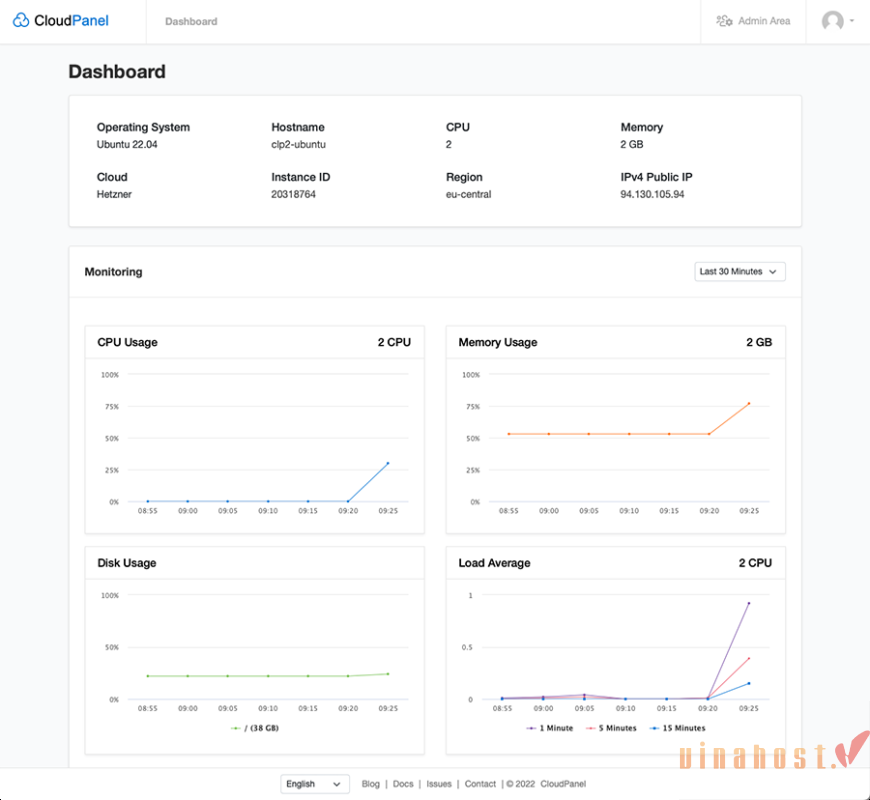The width and height of the screenshot is (870, 800).
Task: Select the CPU Usage chart panel
Action: (x=254, y=430)
